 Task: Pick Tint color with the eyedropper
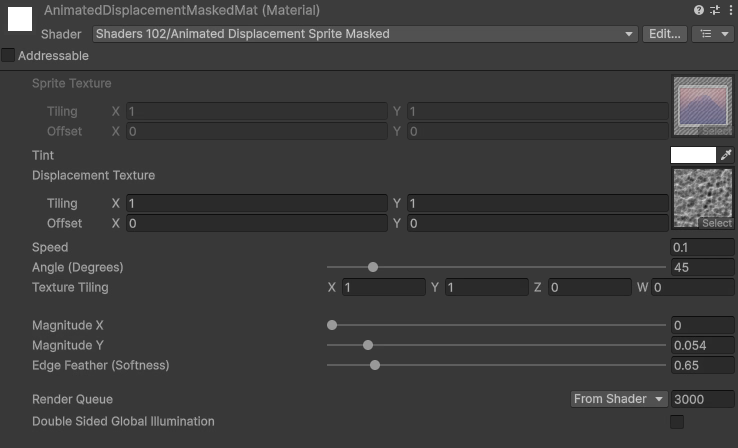click(727, 155)
